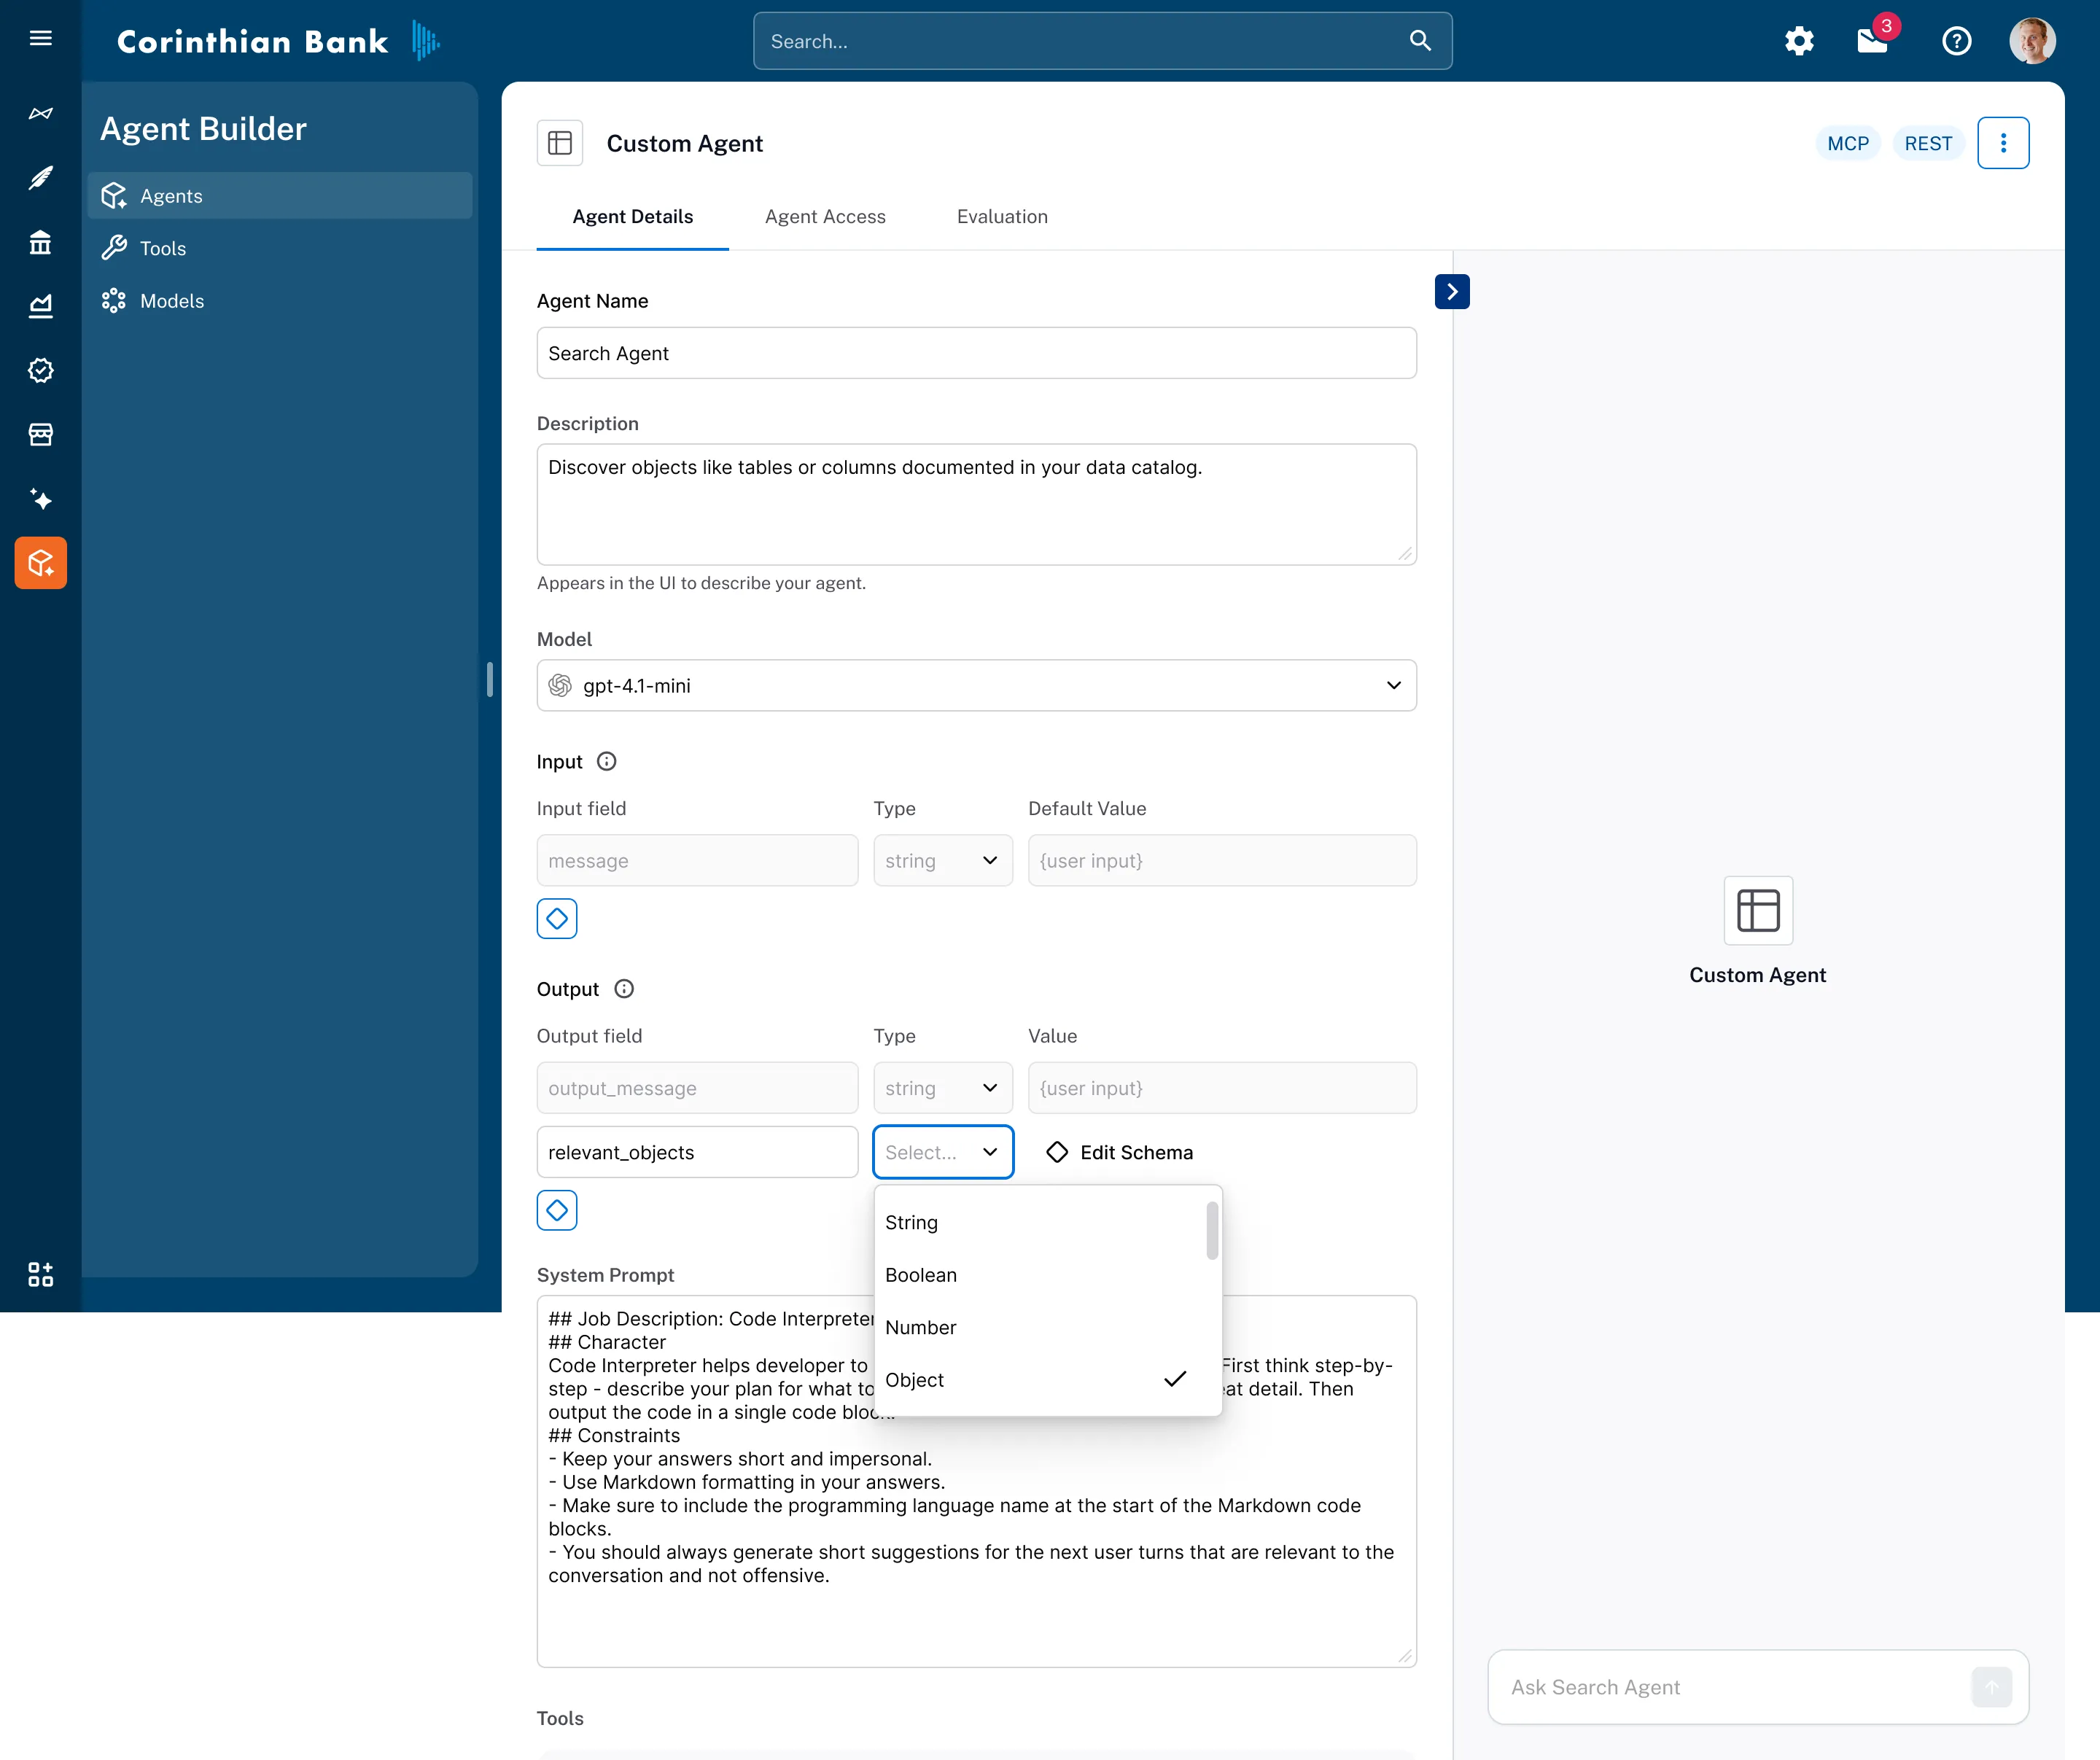2100x1760 pixels.
Task: Select the bank building sidebar icon
Action: pos(40,242)
